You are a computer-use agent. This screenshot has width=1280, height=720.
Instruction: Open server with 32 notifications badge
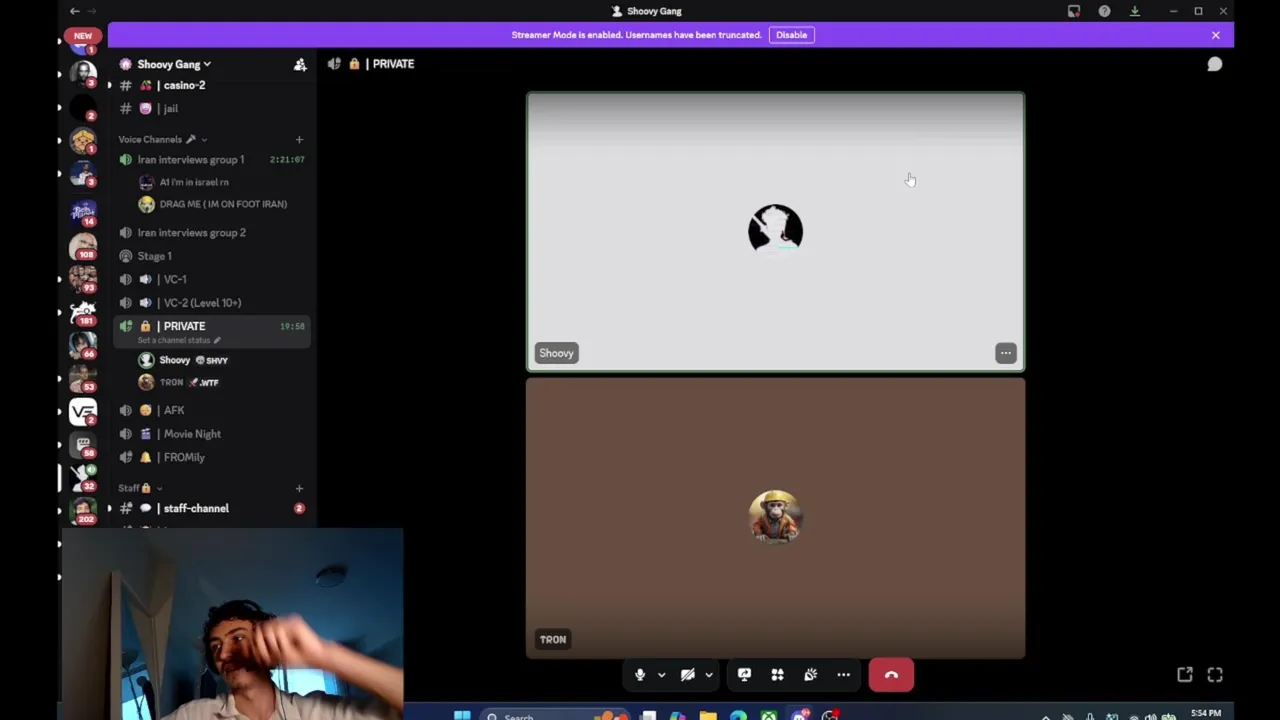coord(83,478)
